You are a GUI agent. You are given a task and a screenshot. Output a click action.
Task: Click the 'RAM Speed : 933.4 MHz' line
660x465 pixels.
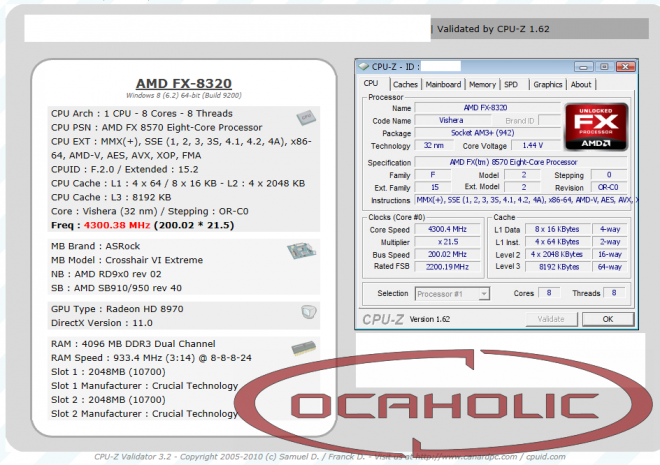pos(151,358)
